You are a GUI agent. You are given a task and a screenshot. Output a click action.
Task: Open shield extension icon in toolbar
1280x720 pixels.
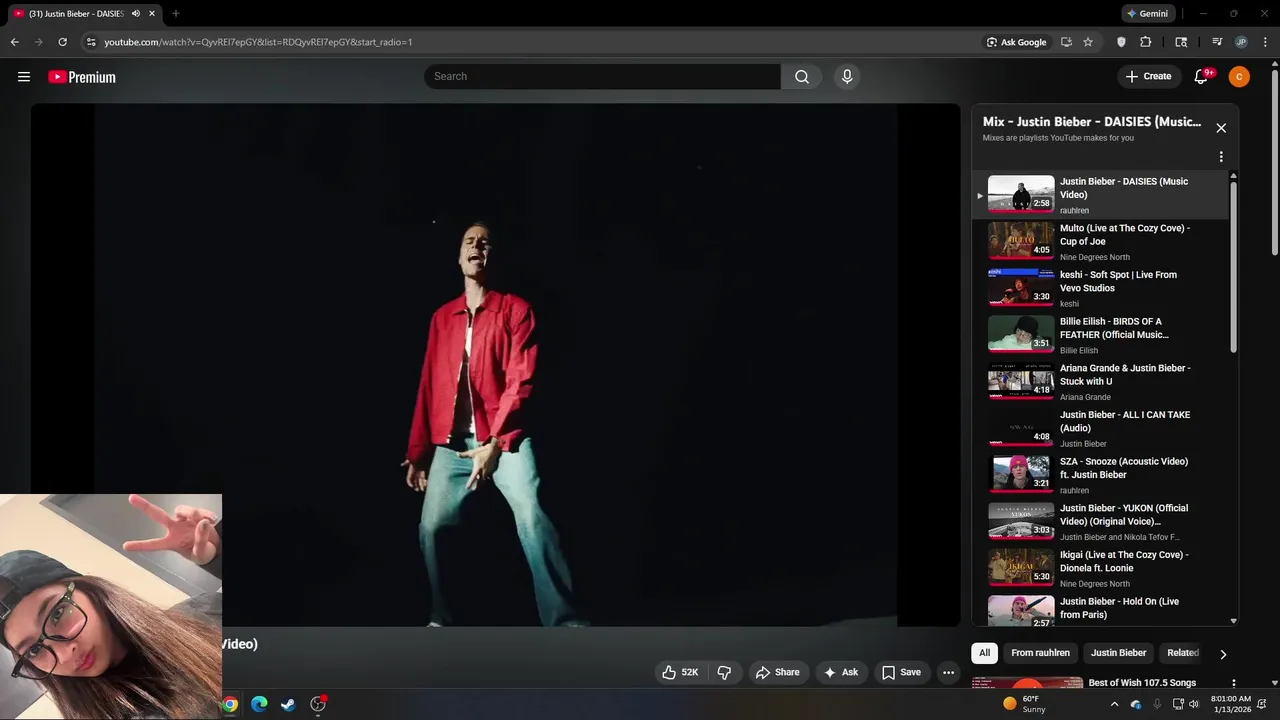[1121, 42]
